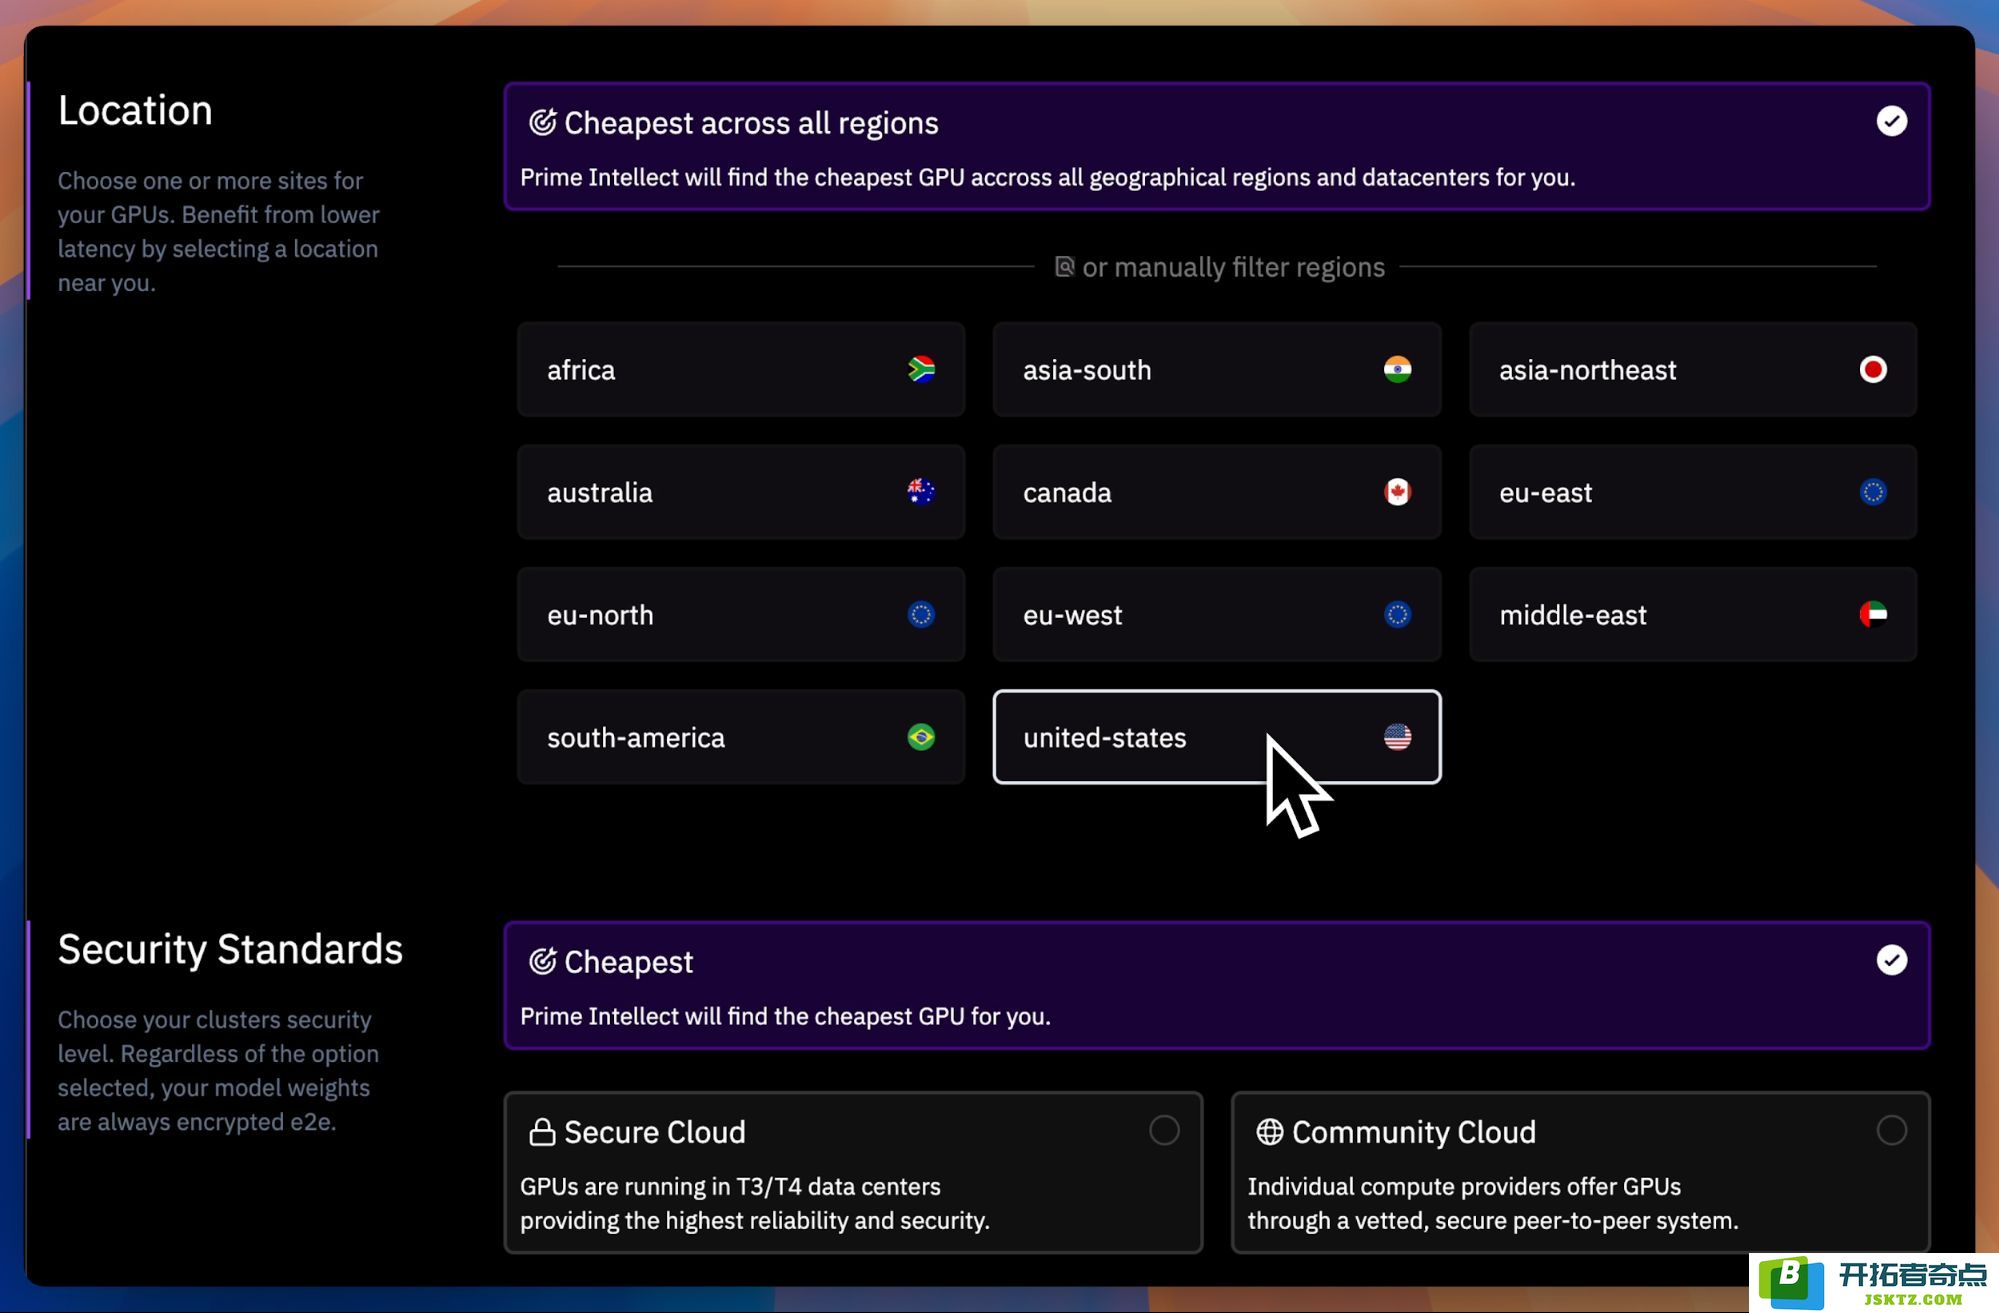This screenshot has width=1999, height=1313.
Task: Choose the middle-east region
Action: tap(1693, 614)
